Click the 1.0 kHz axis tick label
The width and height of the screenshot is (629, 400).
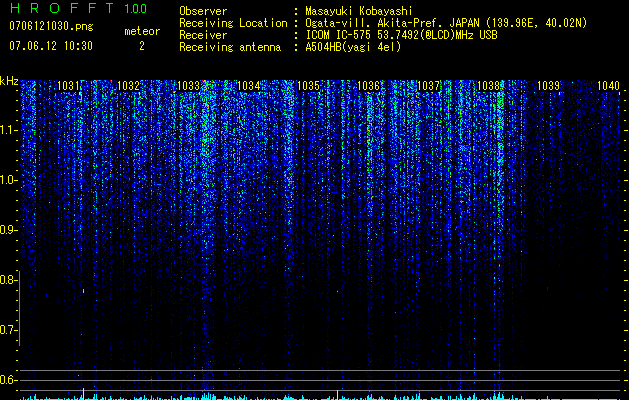tap(9, 180)
